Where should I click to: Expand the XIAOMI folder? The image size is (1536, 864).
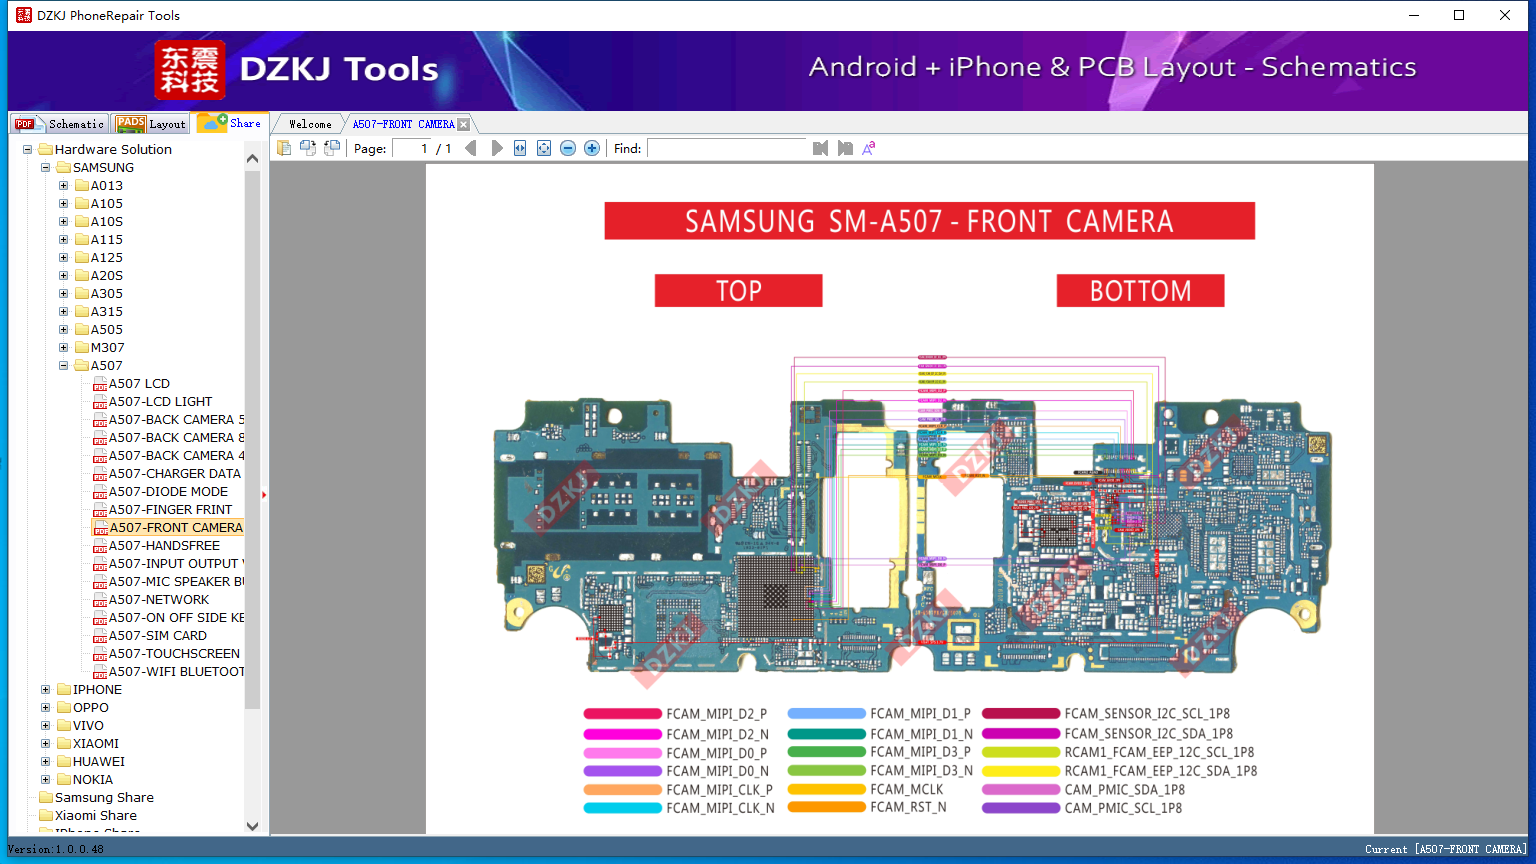click(x=46, y=743)
